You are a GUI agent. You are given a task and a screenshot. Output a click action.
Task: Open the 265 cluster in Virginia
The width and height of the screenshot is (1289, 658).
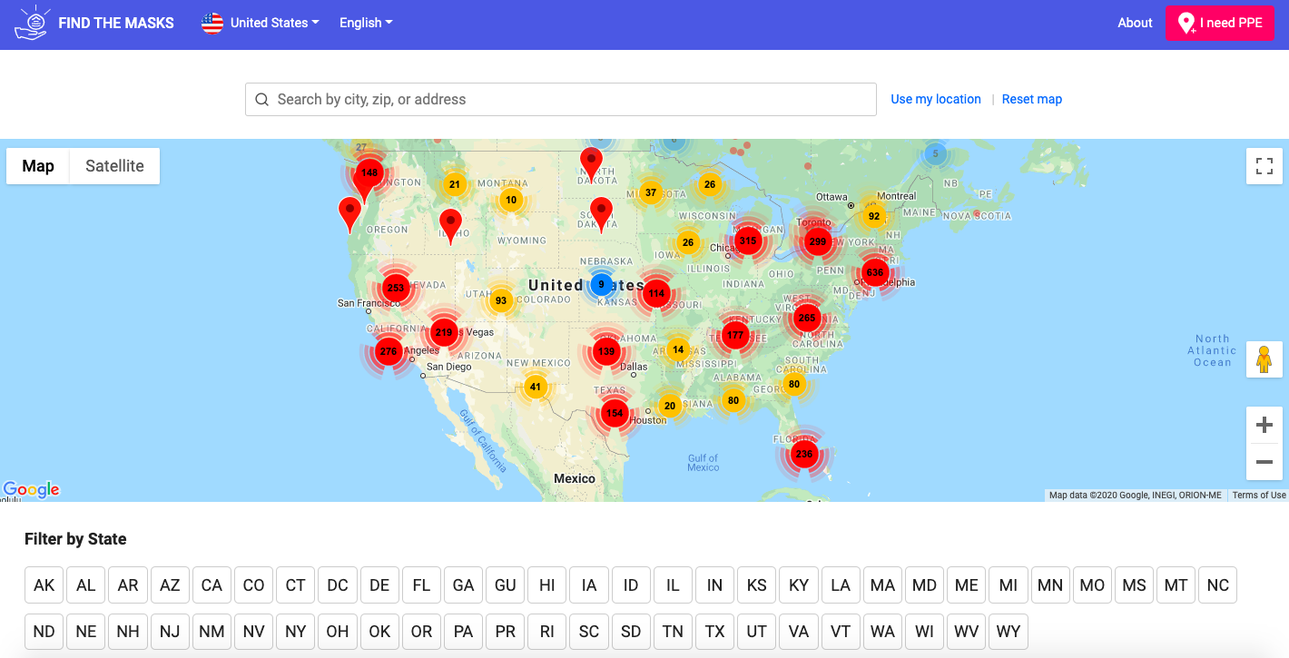pos(806,318)
